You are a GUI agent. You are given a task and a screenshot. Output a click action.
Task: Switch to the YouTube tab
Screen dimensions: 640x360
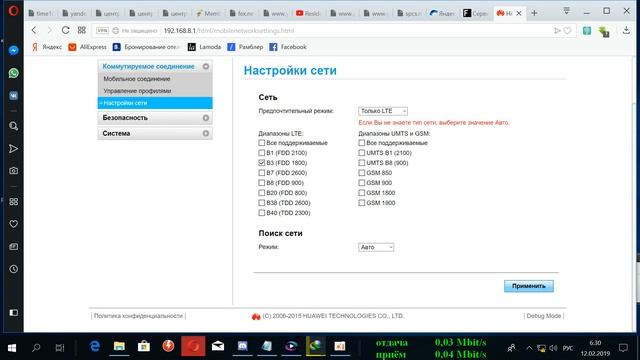308,13
